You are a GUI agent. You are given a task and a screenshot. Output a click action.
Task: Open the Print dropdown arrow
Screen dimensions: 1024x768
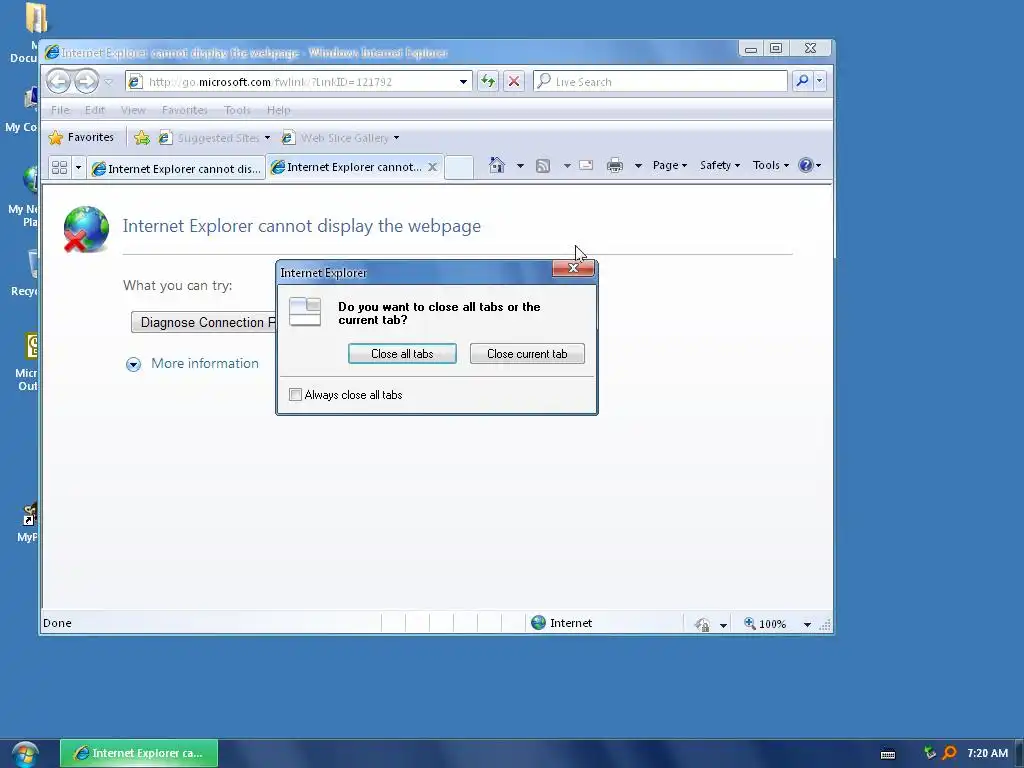(x=638, y=166)
